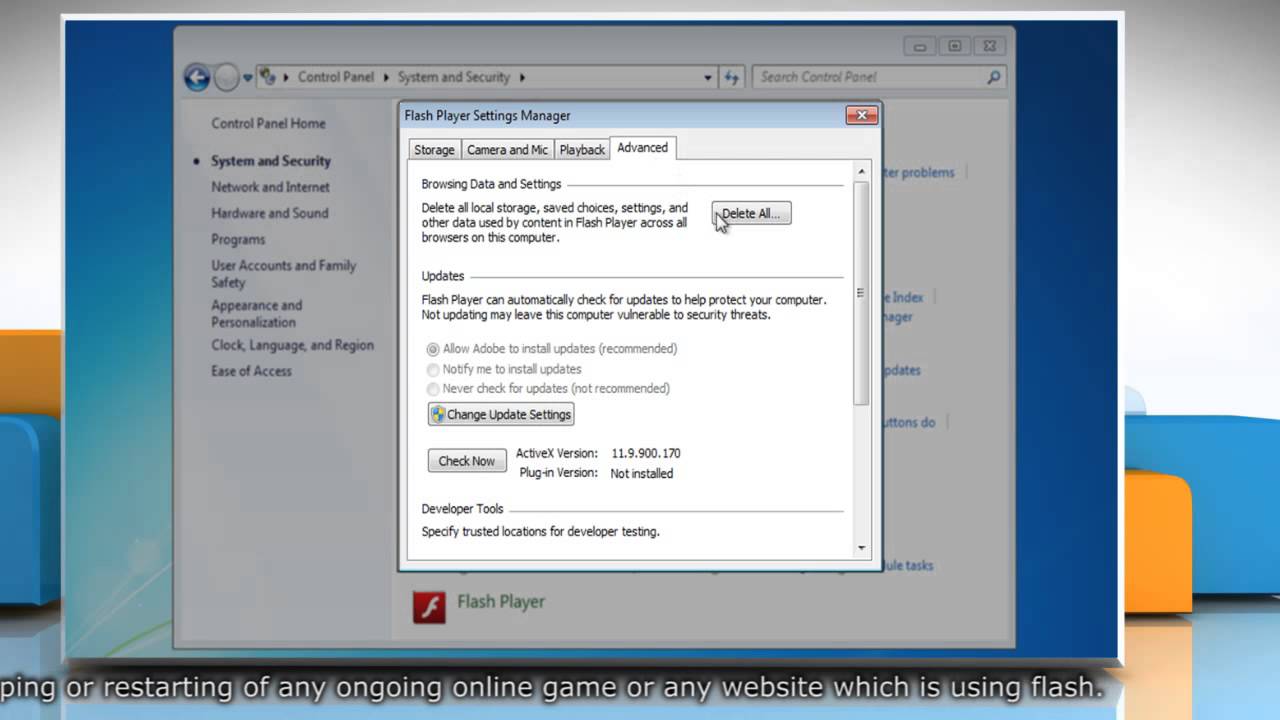The width and height of the screenshot is (1280, 720).
Task: Switch to the Camera and Mic tab
Action: coord(507,149)
